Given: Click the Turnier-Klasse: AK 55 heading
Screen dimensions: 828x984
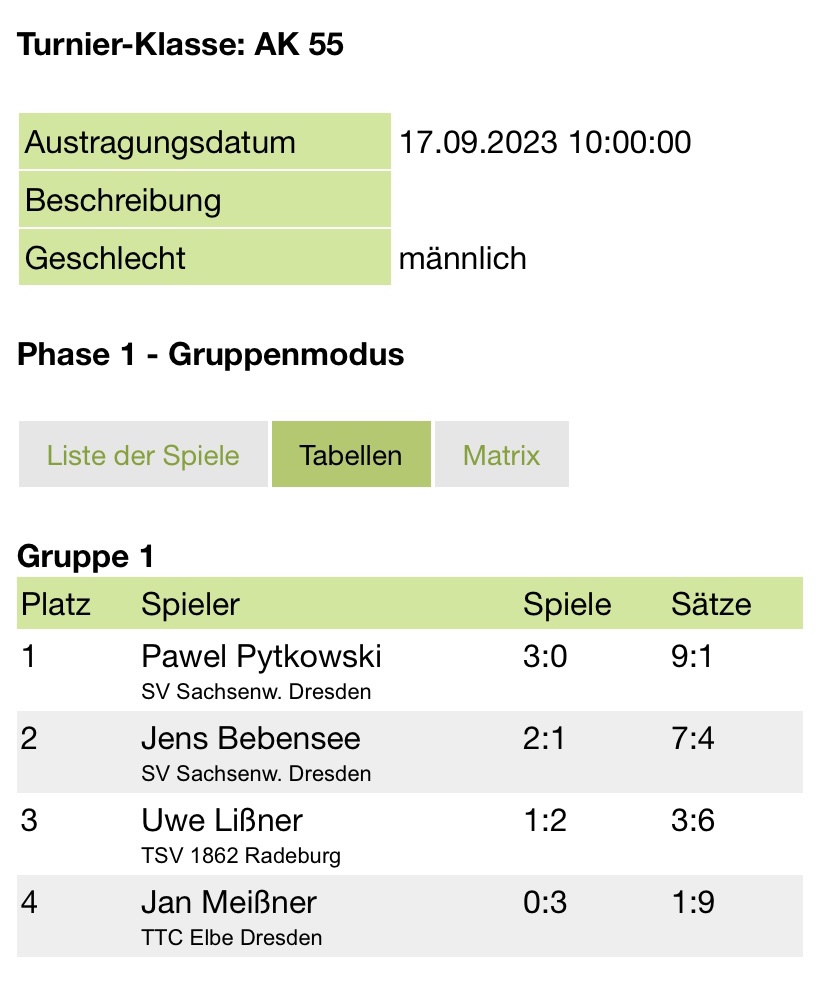Looking at the screenshot, I should (180, 44).
